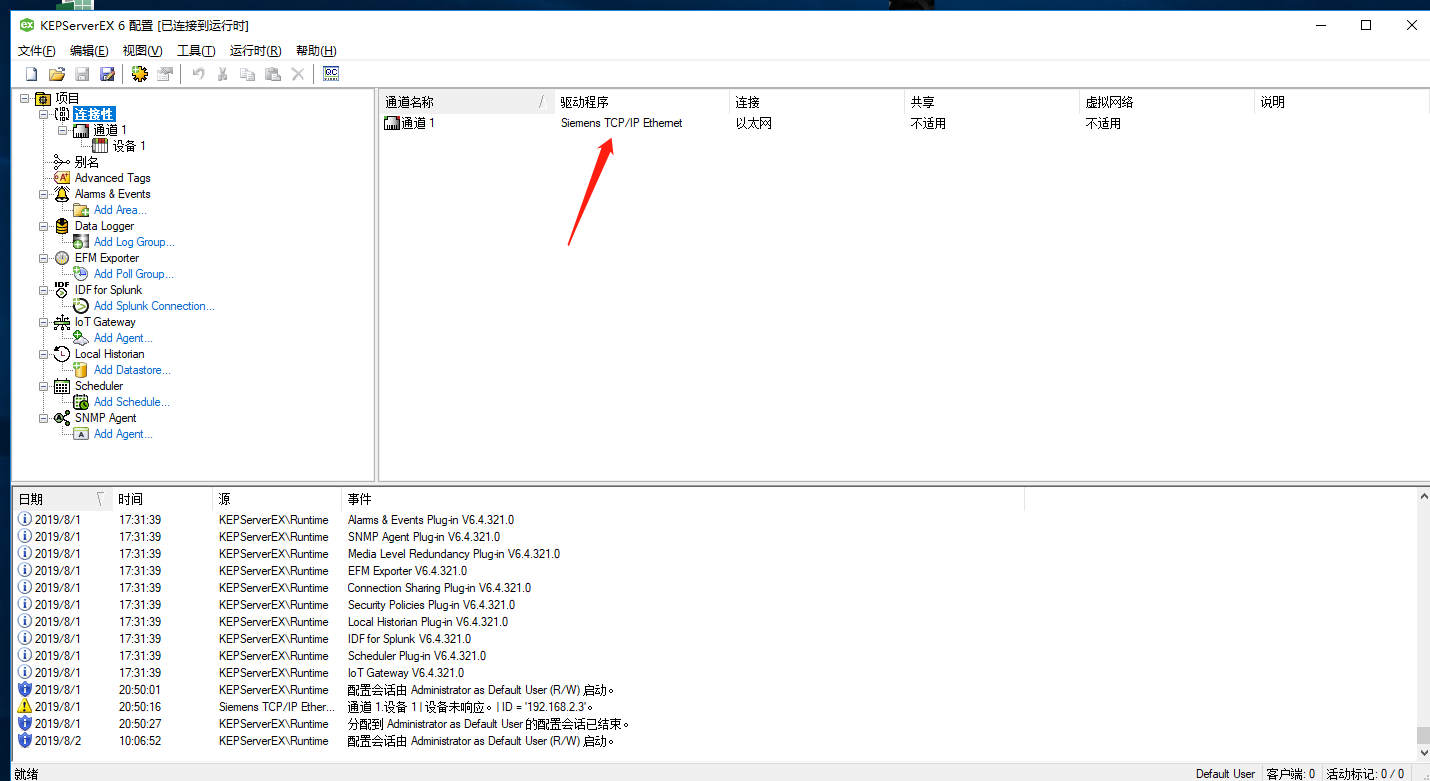
Task: Click the Paste clipboard toolbar icon
Action: coord(272,72)
